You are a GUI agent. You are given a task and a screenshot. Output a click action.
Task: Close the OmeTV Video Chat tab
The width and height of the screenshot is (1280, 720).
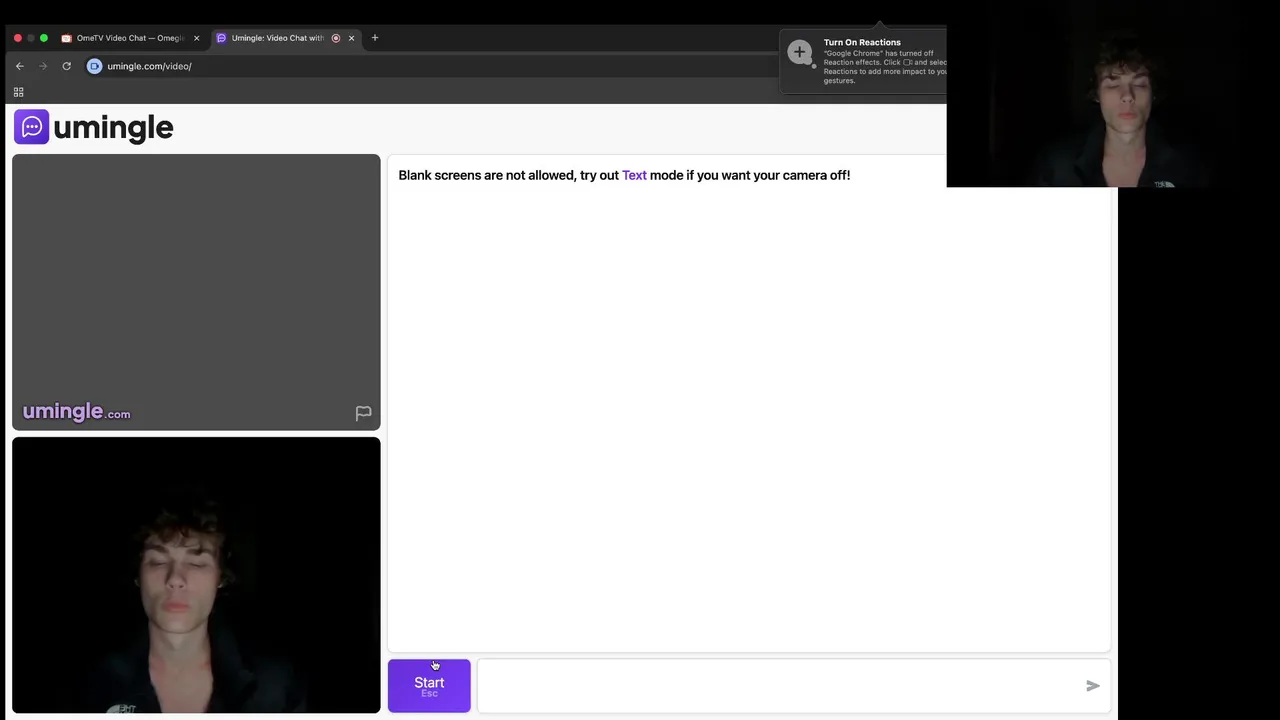click(196, 38)
